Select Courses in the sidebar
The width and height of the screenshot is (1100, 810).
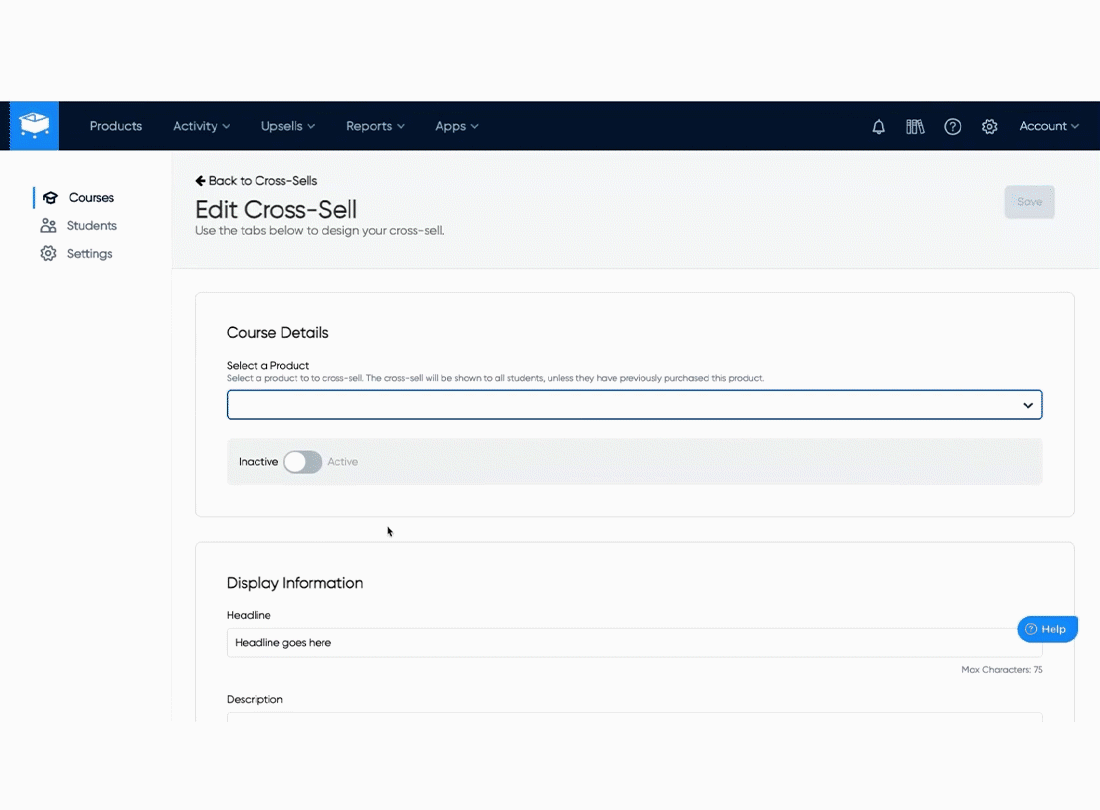(x=91, y=198)
